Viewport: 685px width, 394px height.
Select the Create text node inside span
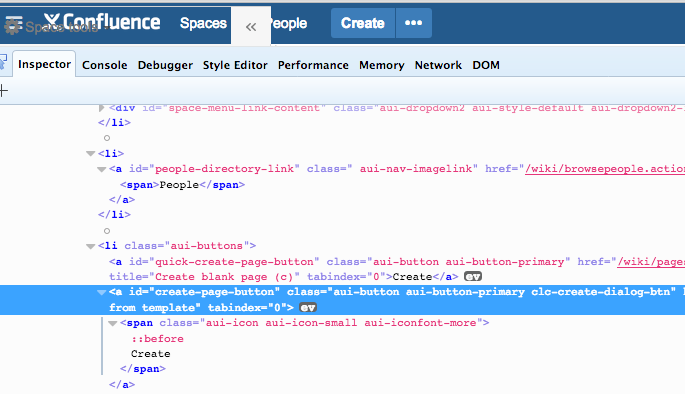point(151,354)
